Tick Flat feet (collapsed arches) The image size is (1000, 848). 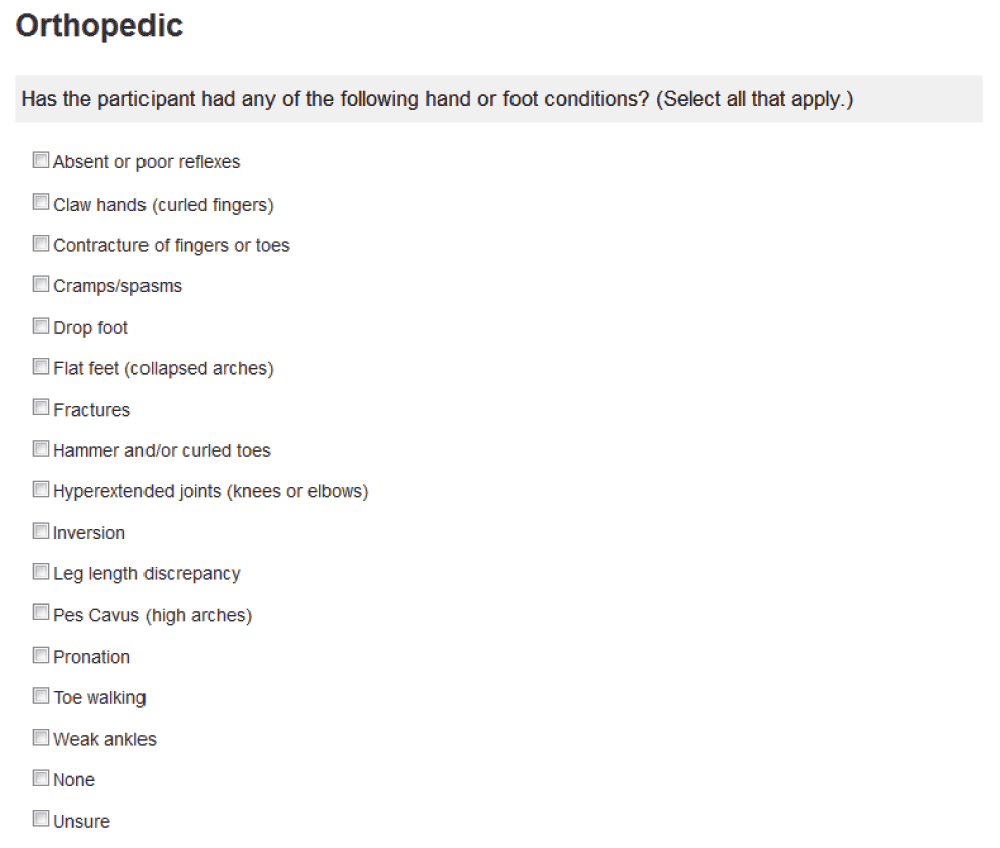[x=41, y=366]
